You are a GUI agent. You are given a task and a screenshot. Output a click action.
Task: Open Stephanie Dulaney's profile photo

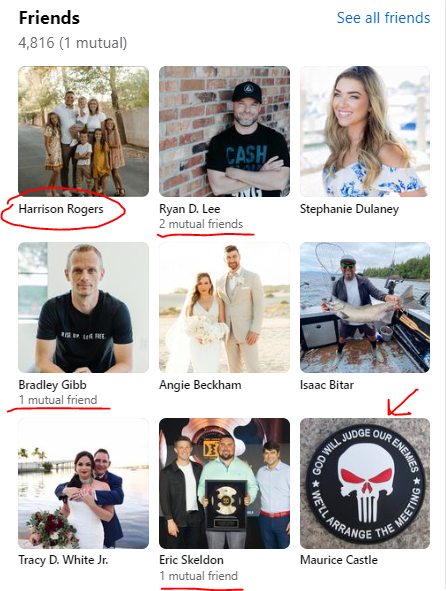[365, 131]
